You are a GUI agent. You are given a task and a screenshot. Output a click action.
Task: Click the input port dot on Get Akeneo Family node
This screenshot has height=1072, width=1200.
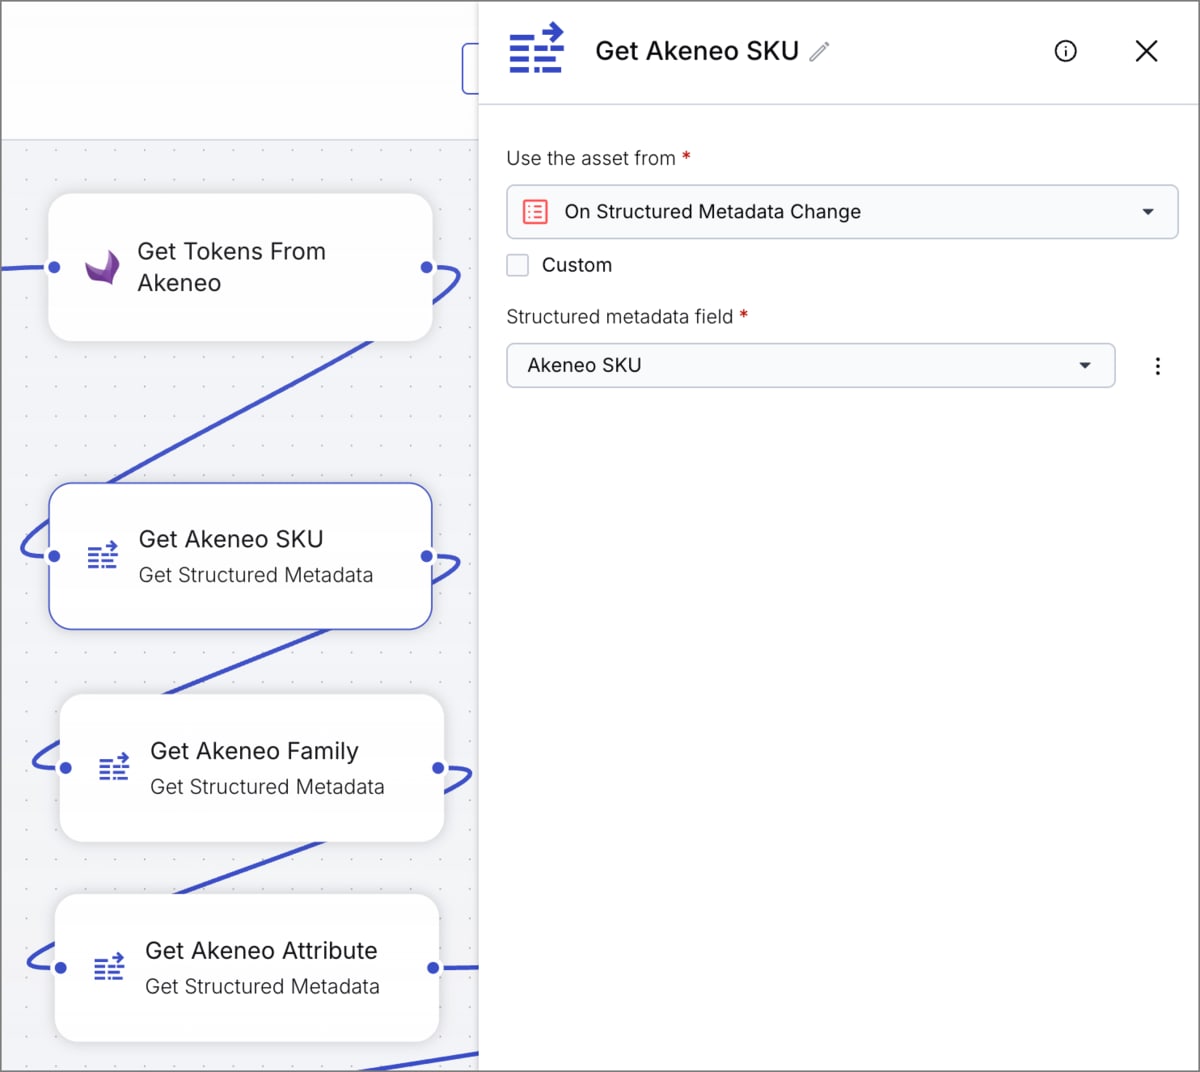(x=65, y=768)
